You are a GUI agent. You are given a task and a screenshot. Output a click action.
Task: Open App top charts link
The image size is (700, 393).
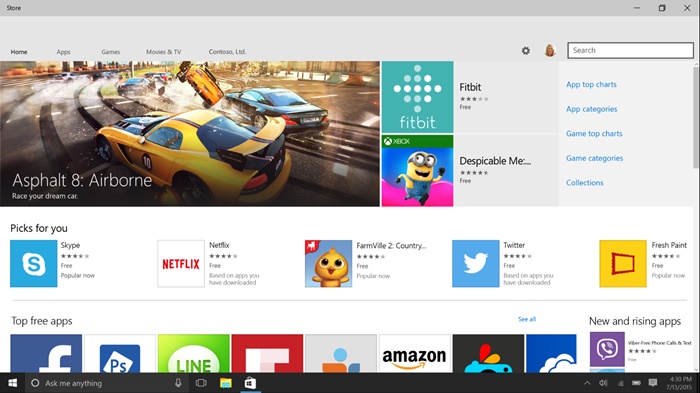[591, 84]
